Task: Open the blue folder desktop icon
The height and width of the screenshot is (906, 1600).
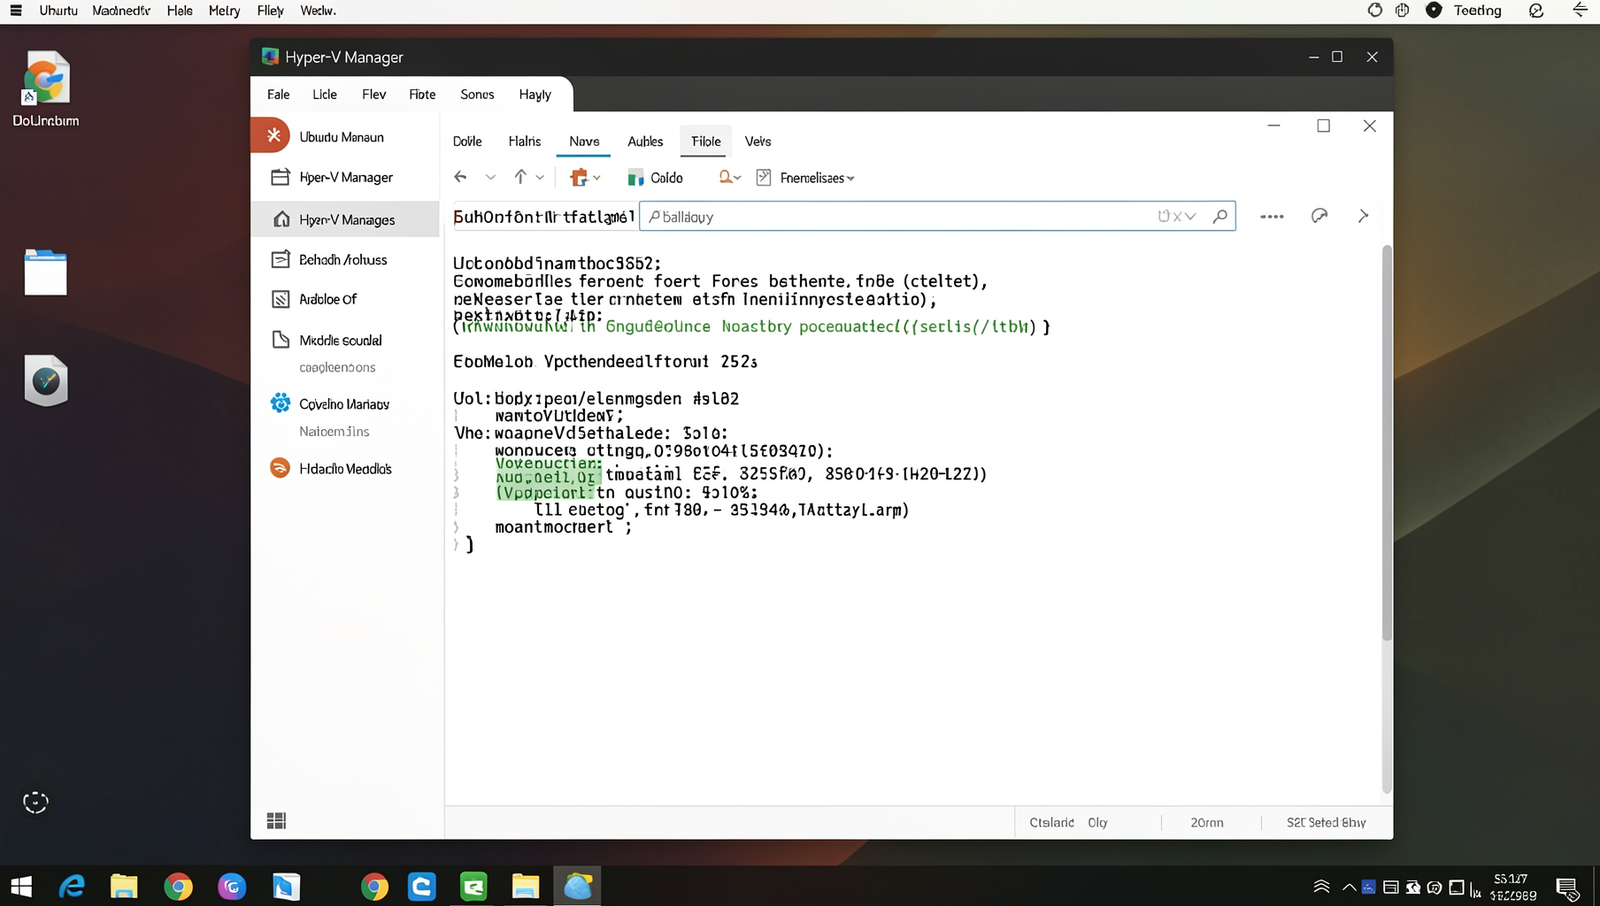Action: click(x=46, y=272)
